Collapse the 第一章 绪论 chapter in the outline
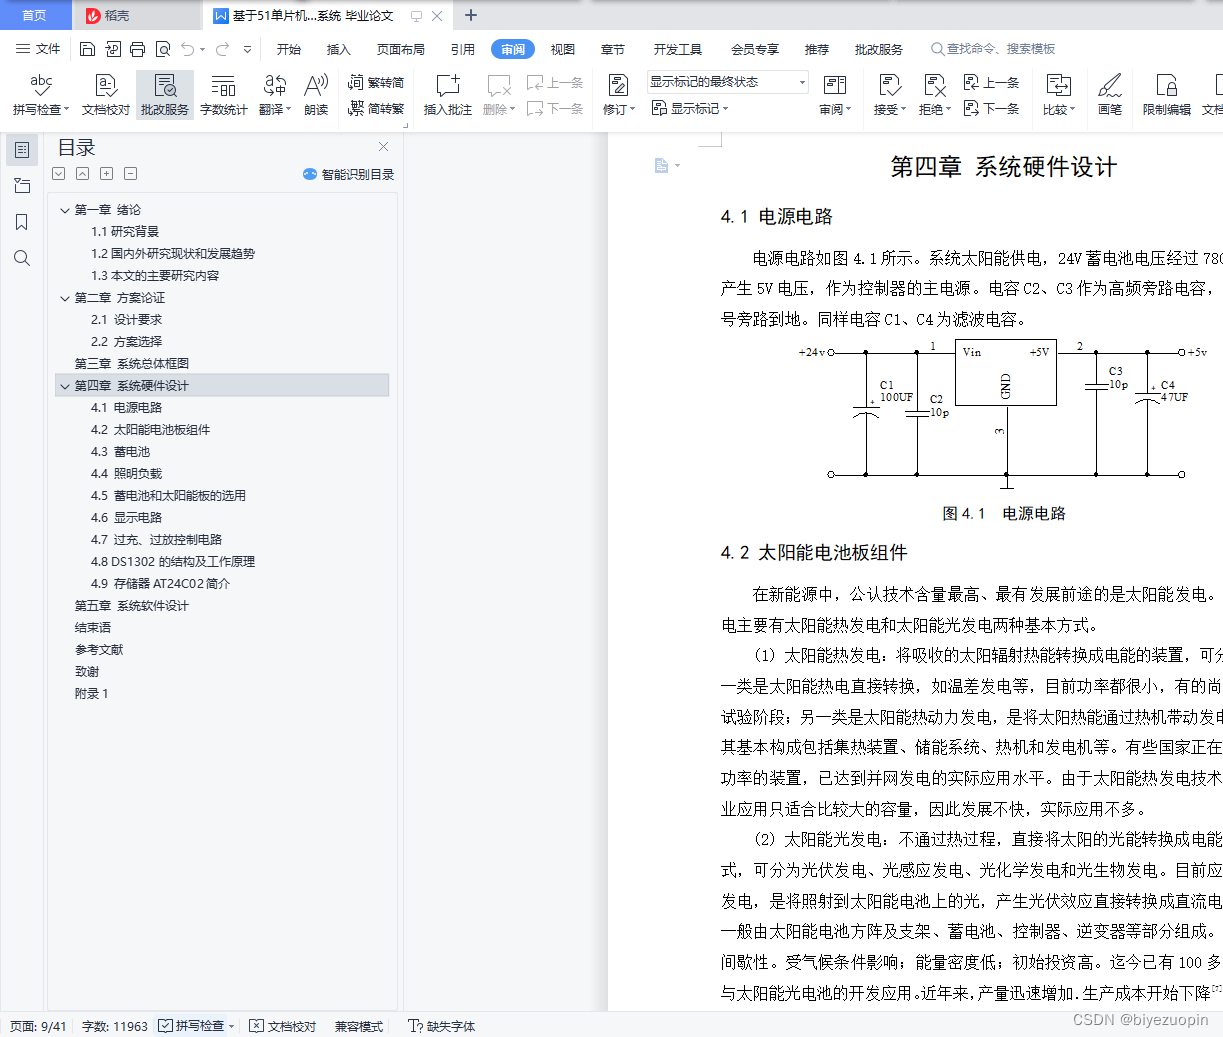1223x1037 pixels. 65,209
